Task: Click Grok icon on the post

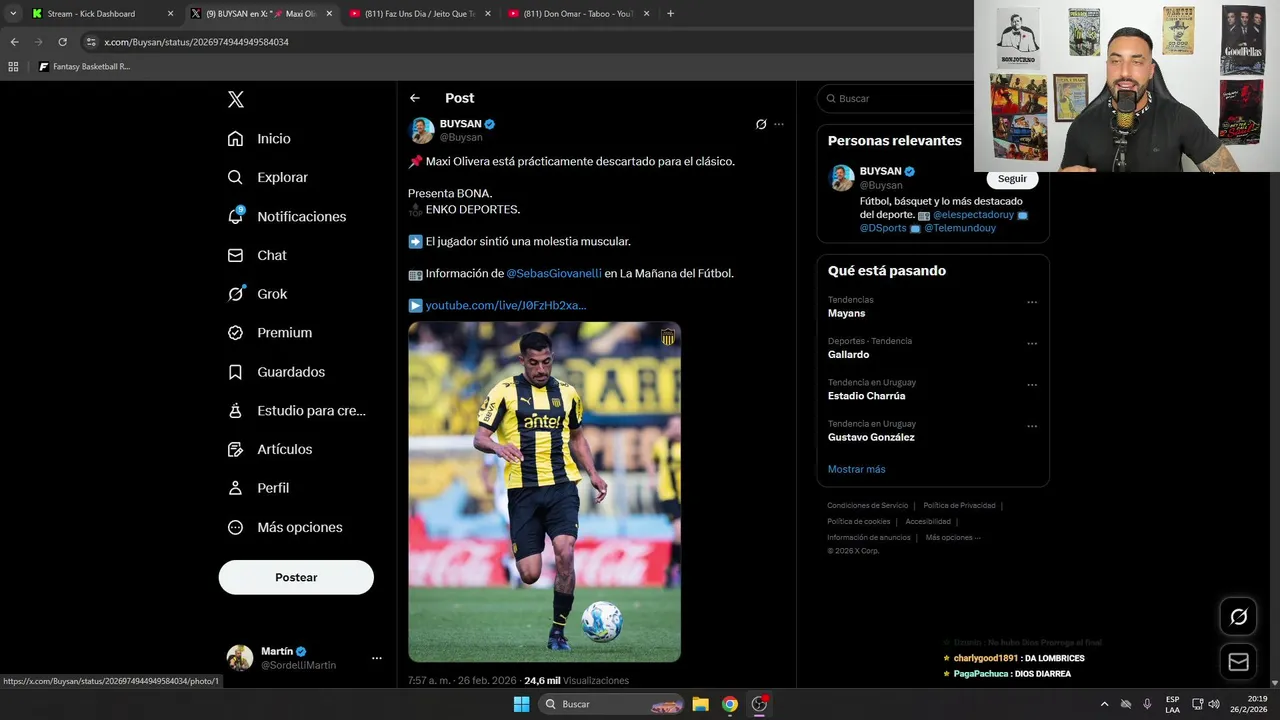Action: [761, 124]
